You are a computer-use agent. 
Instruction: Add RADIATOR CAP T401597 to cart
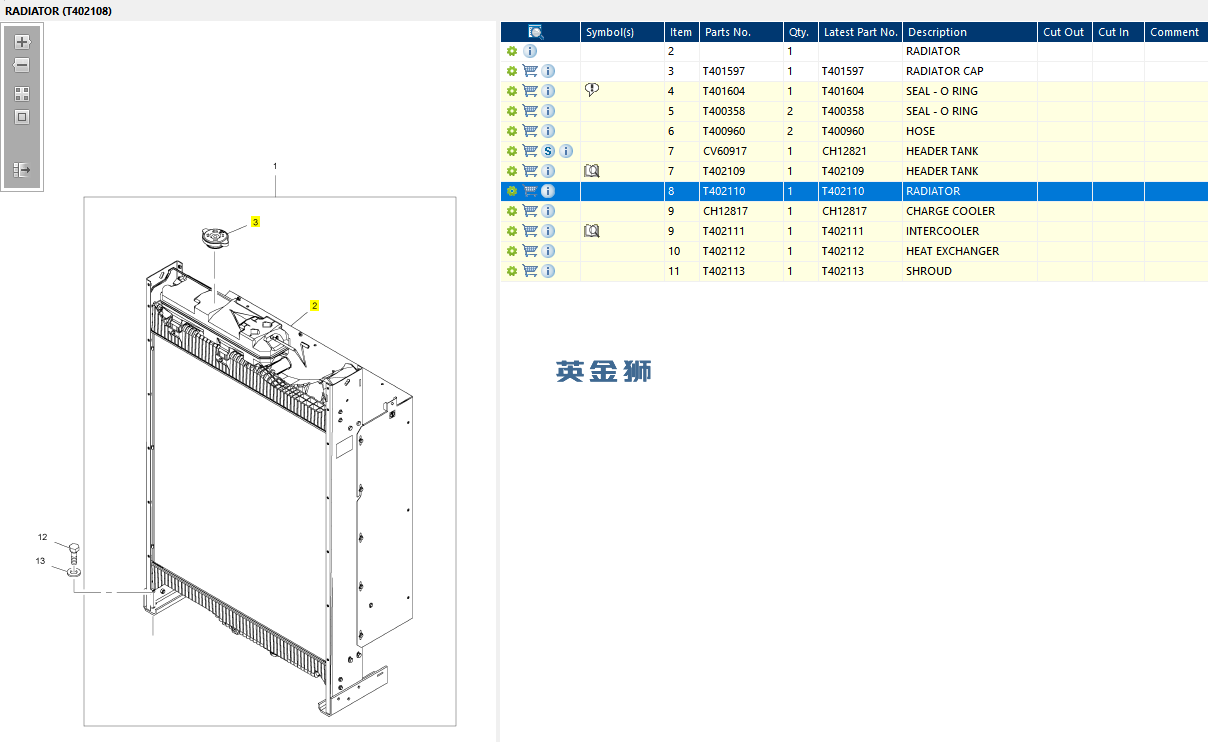click(x=530, y=71)
